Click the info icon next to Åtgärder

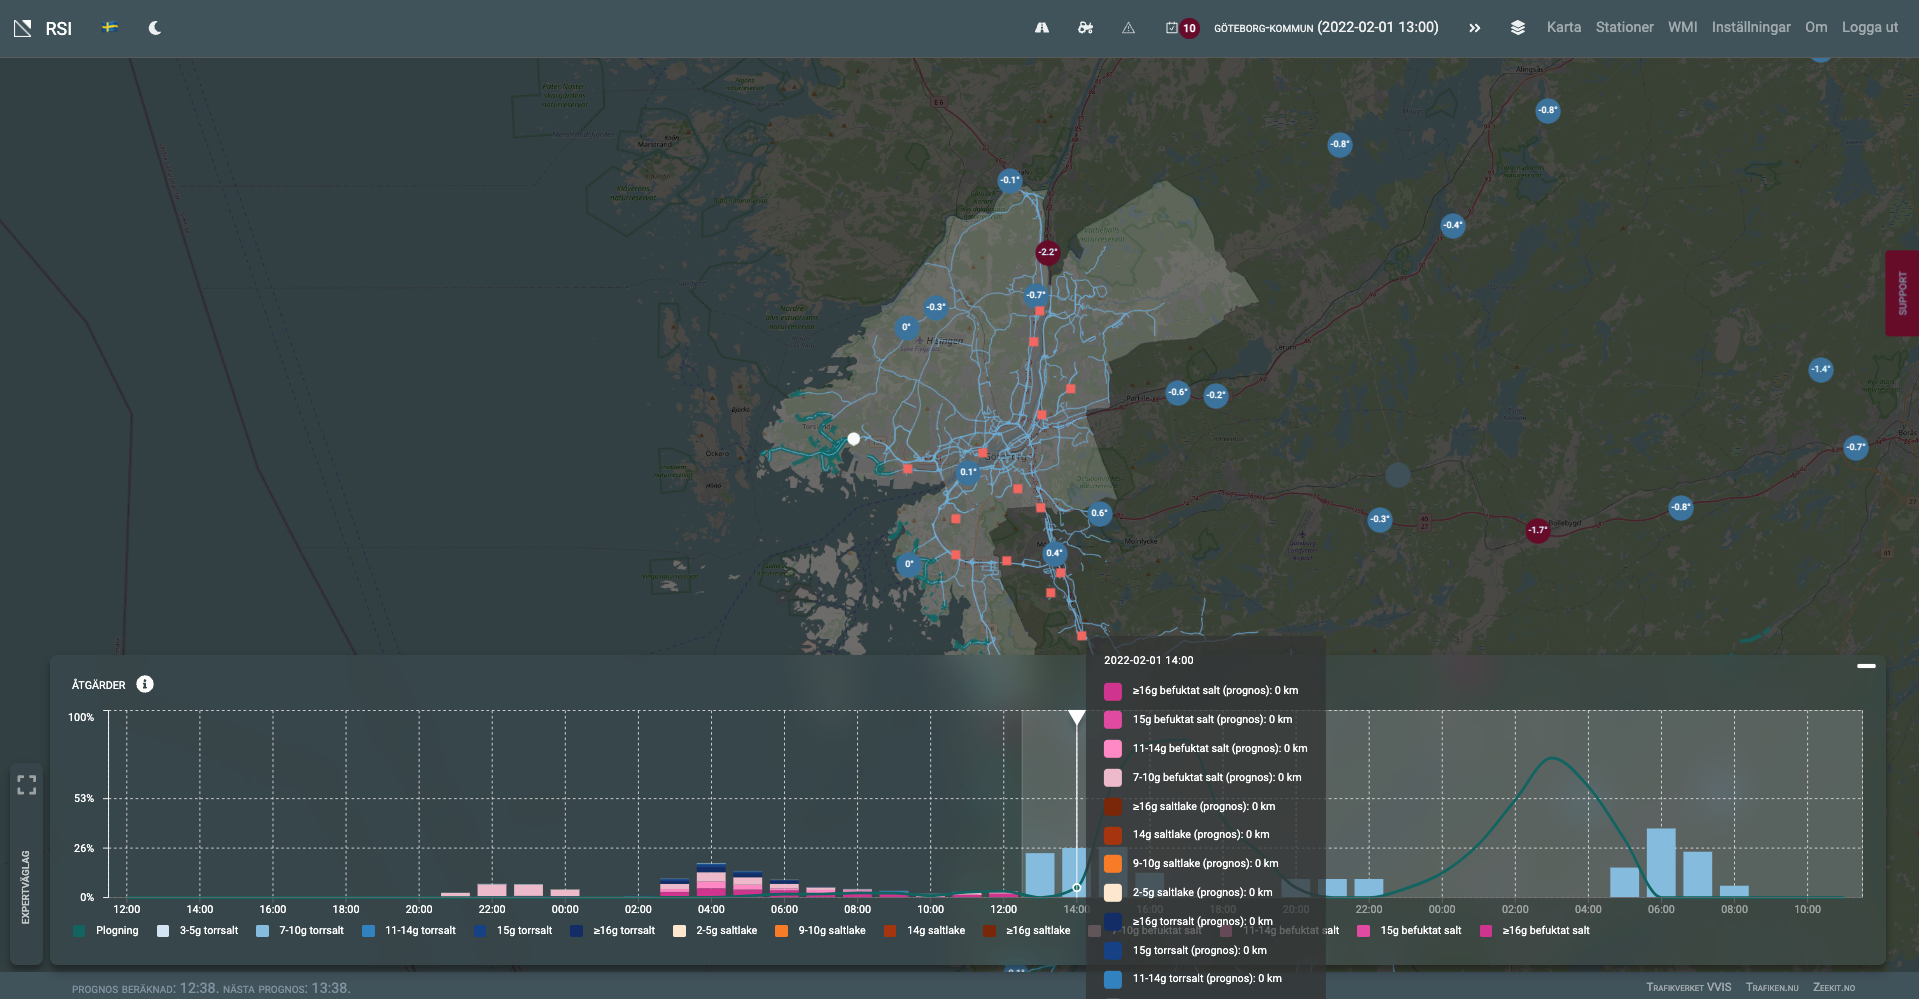[x=145, y=684]
